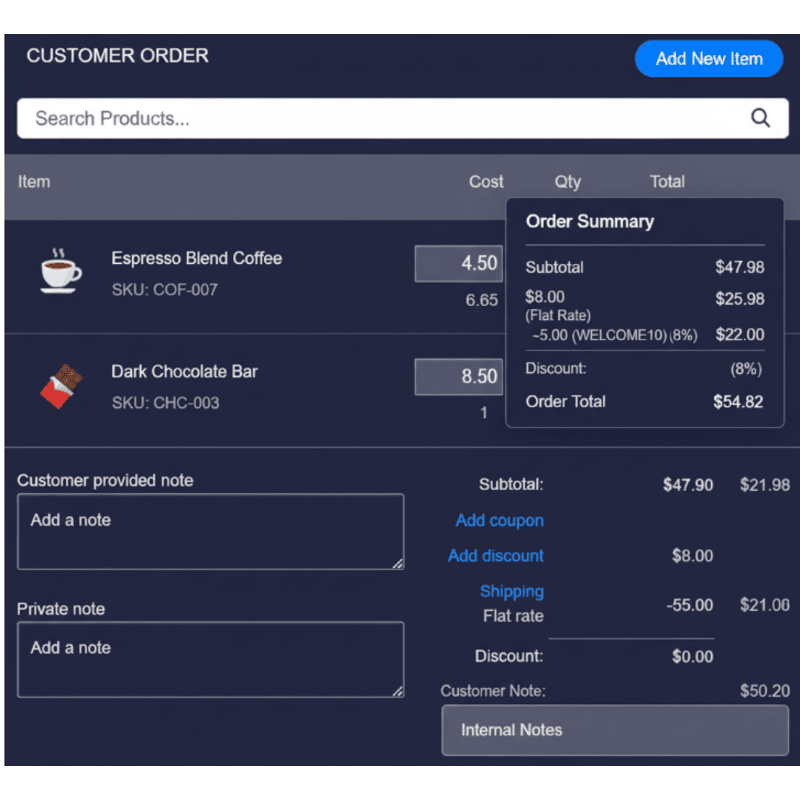Click the $25.98 flat rate amount
Viewport: 800px width, 800px height.
739,298
